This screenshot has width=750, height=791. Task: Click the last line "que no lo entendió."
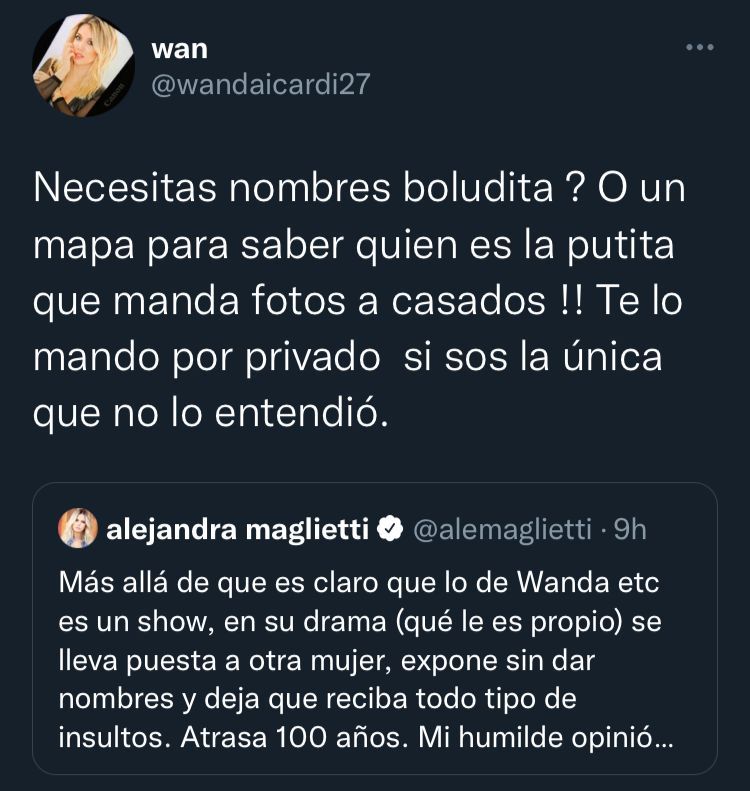(x=211, y=415)
